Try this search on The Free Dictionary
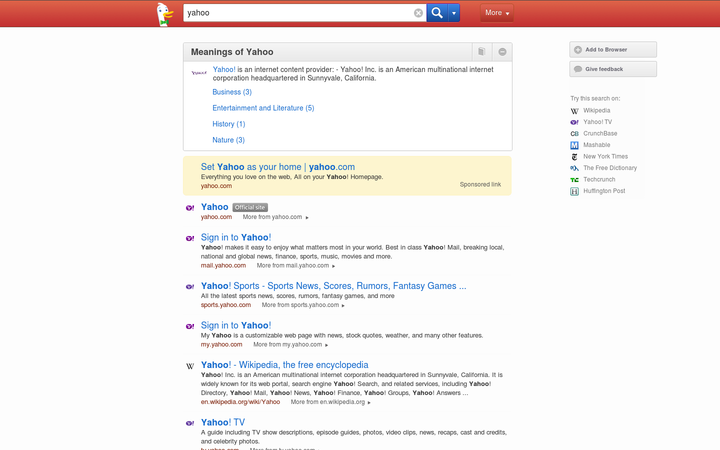Screen dimensions: 720x450 click(x=610, y=168)
